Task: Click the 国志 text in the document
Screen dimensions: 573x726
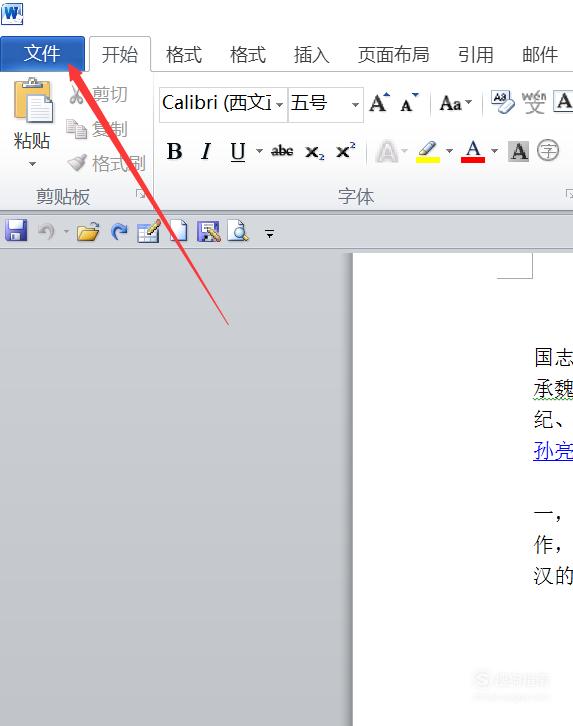Action: [x=553, y=357]
